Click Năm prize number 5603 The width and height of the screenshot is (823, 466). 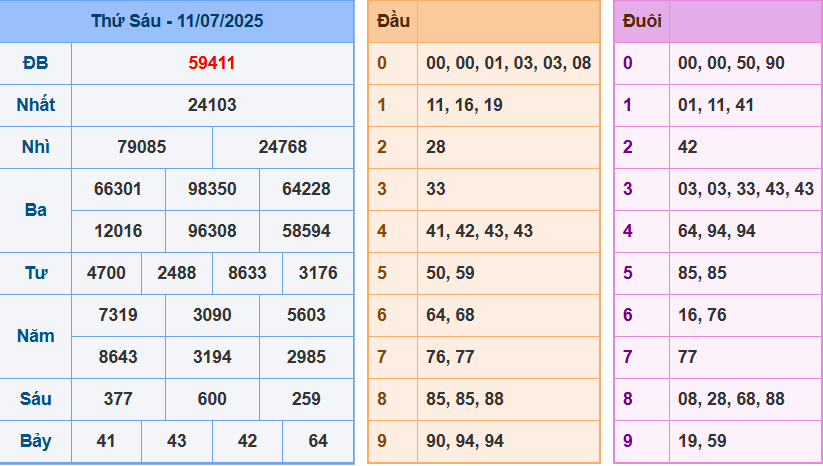coord(307,315)
